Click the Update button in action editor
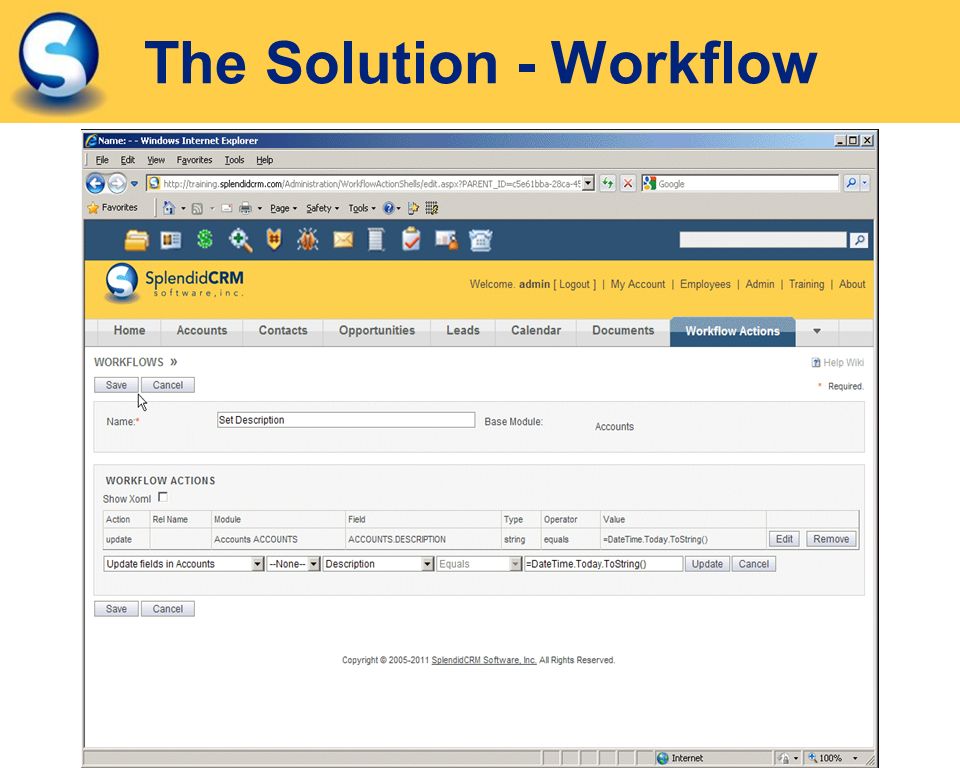 click(707, 564)
